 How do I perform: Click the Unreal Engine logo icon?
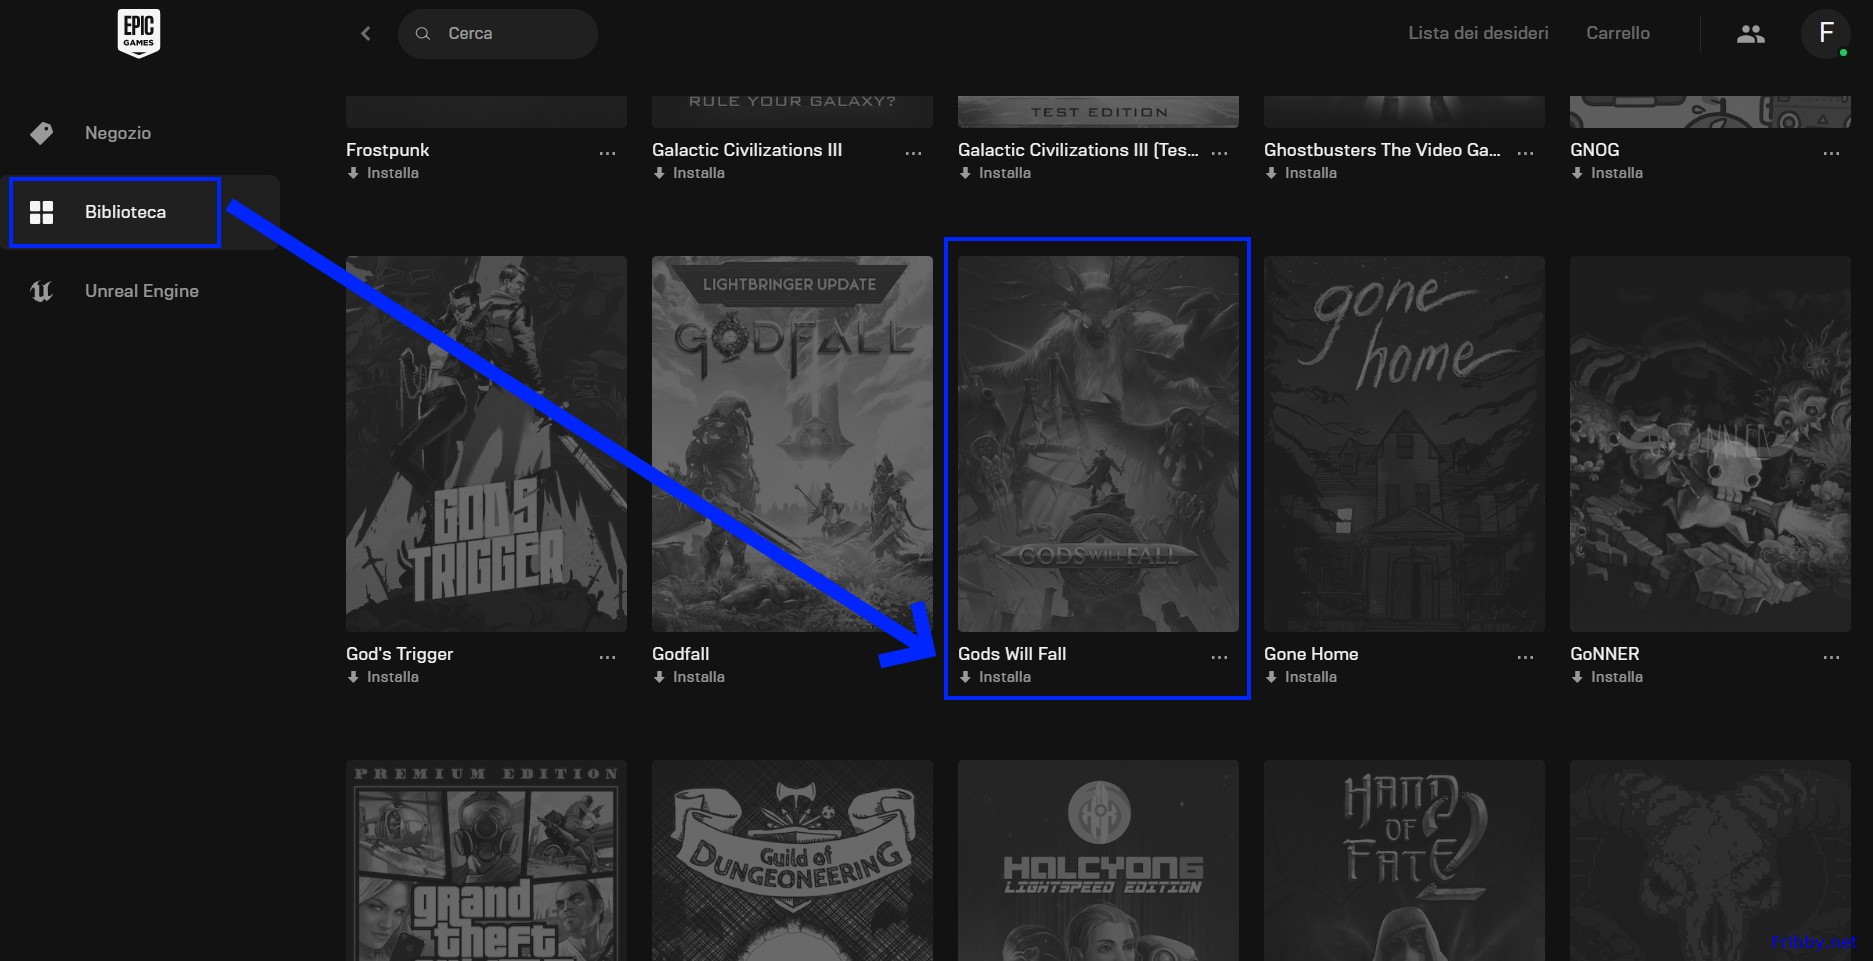[41, 291]
